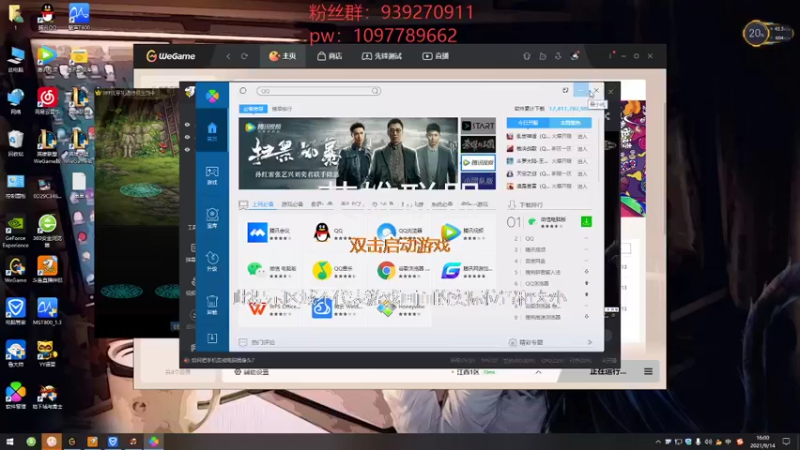Screen dimensions: 800x450
Task: Select QQ in download ranking row 2
Action: tap(530, 238)
